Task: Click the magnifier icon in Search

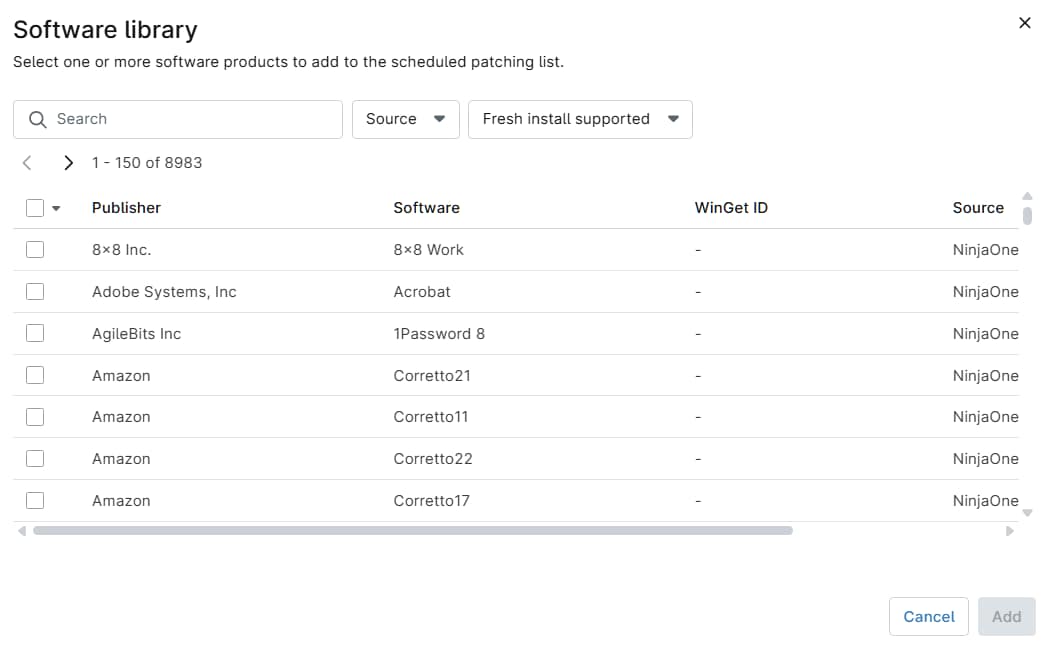Action: click(38, 119)
